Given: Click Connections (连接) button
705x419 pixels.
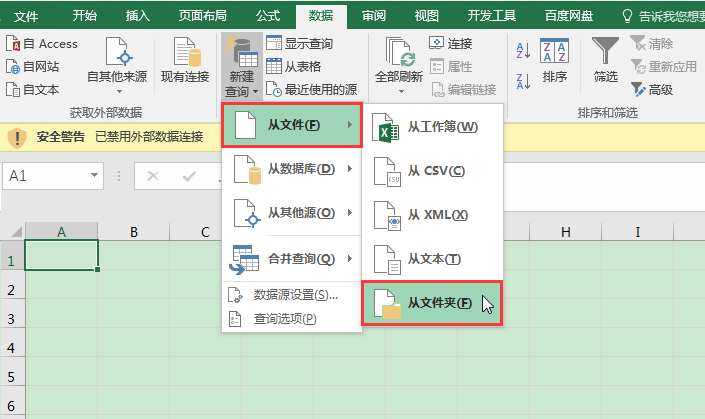Looking at the screenshot, I should 451,44.
